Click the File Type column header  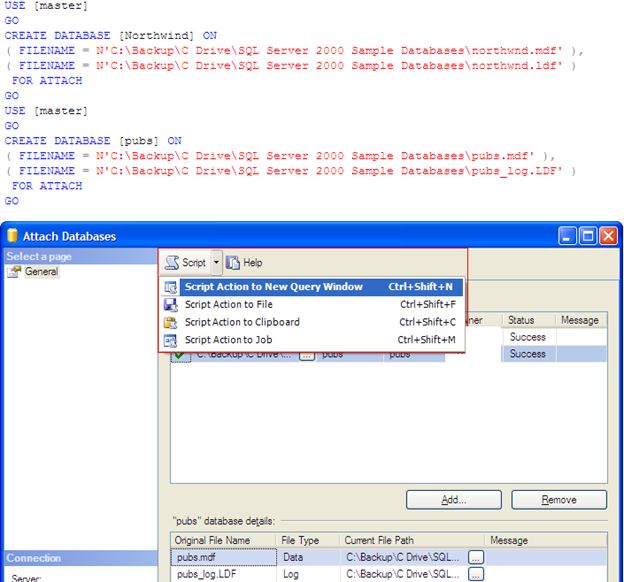pos(308,540)
